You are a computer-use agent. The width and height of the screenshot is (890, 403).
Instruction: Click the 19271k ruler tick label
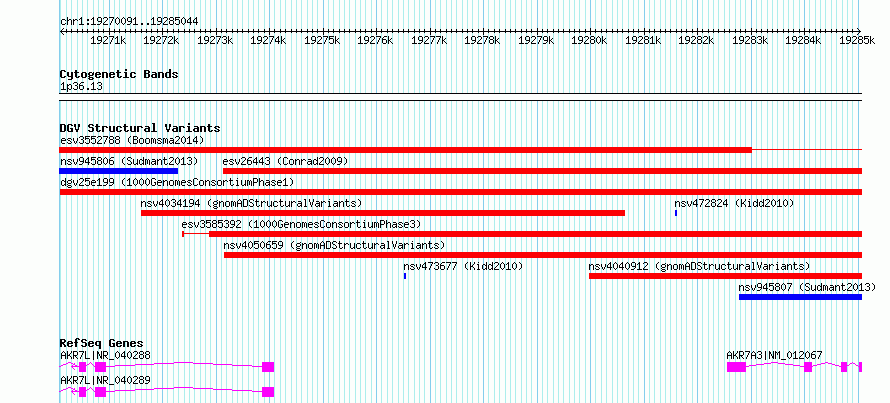(108, 40)
